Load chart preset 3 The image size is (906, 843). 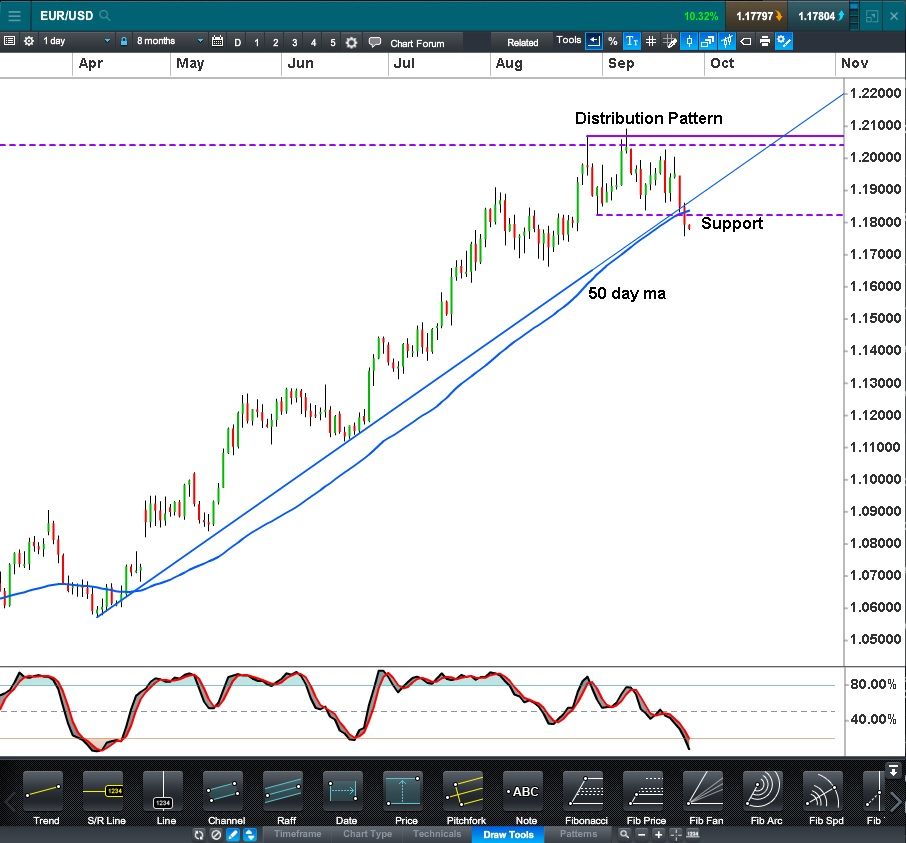tap(295, 42)
